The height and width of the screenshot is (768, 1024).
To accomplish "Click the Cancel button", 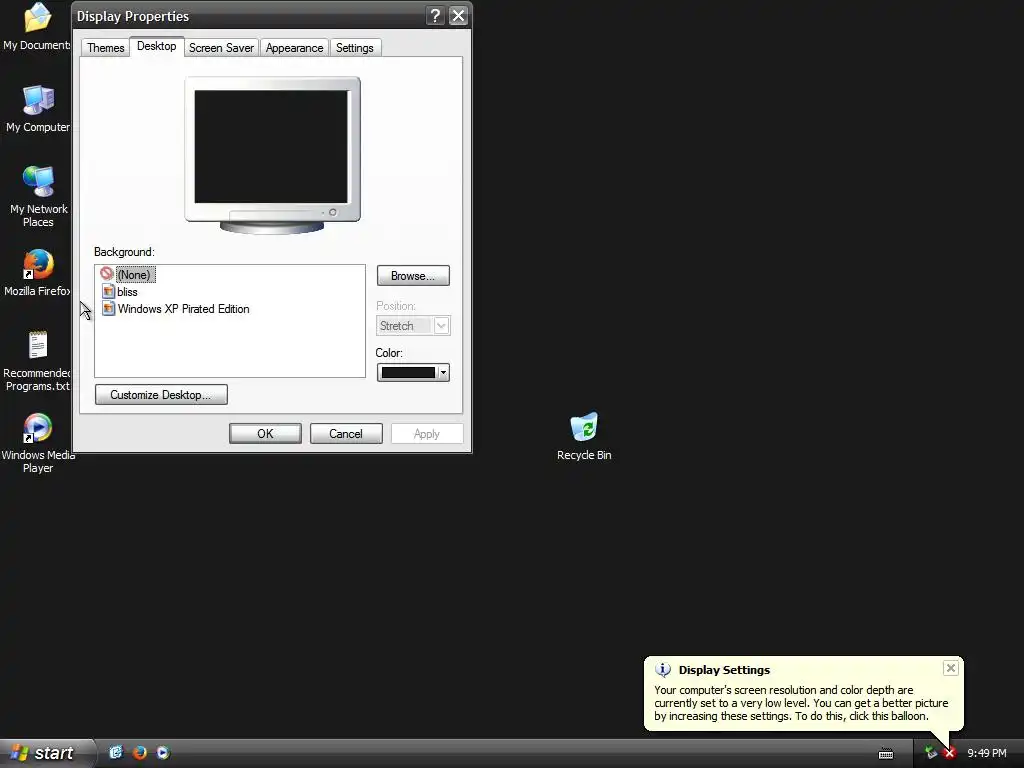I will click(346, 434).
